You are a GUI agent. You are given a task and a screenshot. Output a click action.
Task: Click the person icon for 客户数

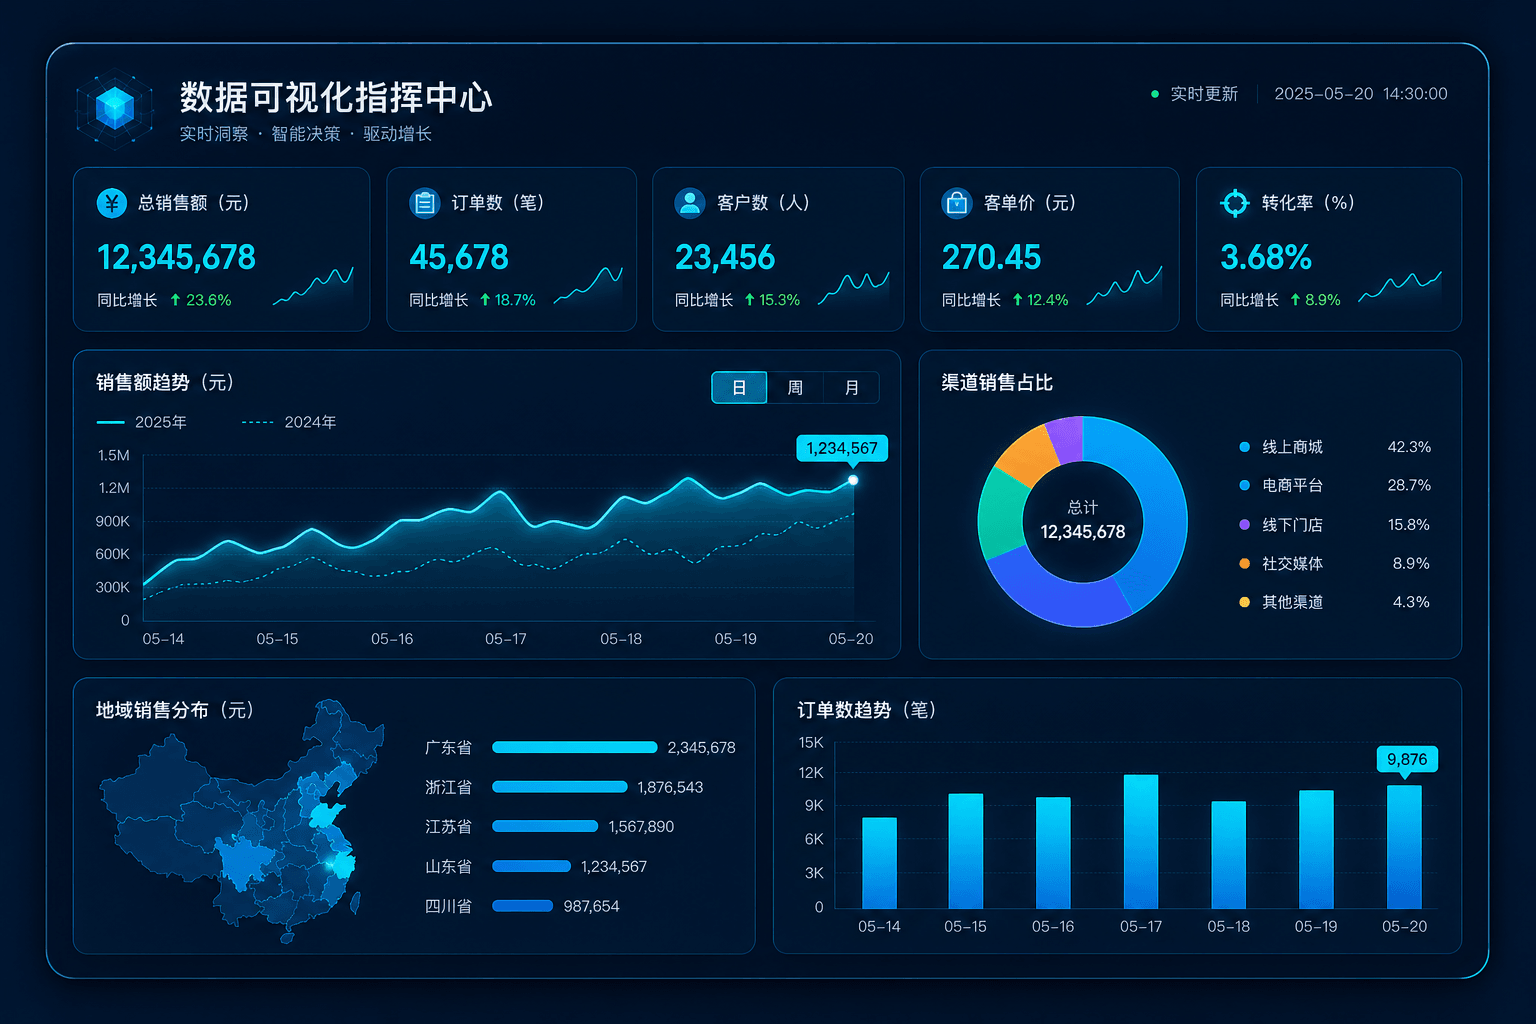pyautogui.click(x=690, y=203)
